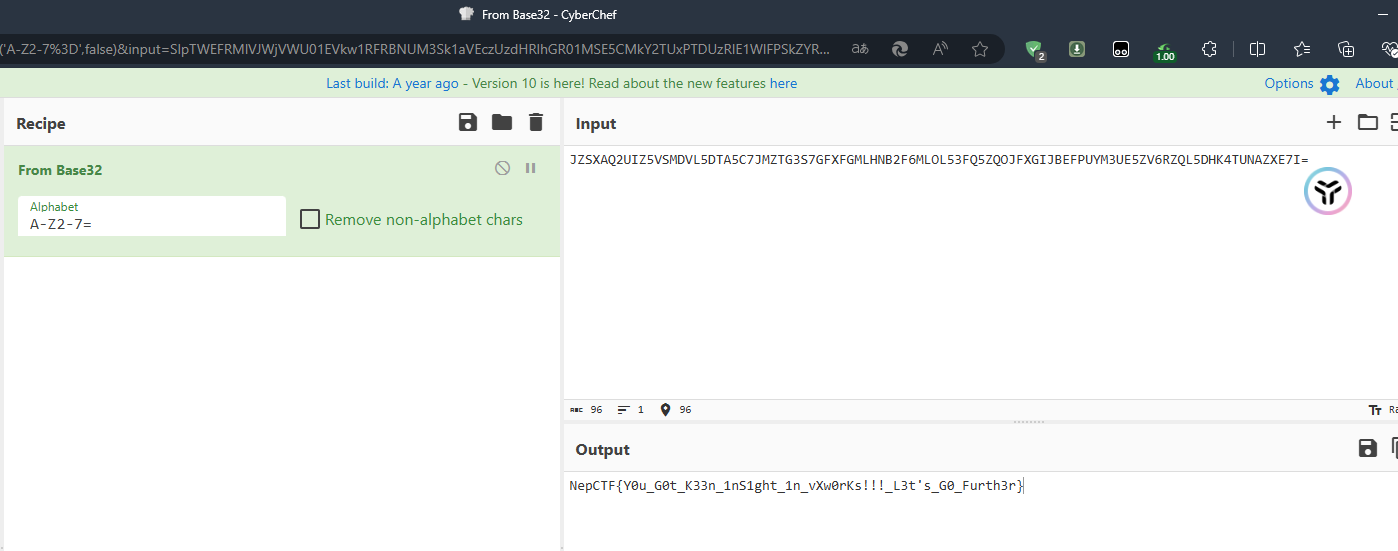The width and height of the screenshot is (1398, 551).
Task: Add page to favorites with star
Action: (x=980, y=48)
